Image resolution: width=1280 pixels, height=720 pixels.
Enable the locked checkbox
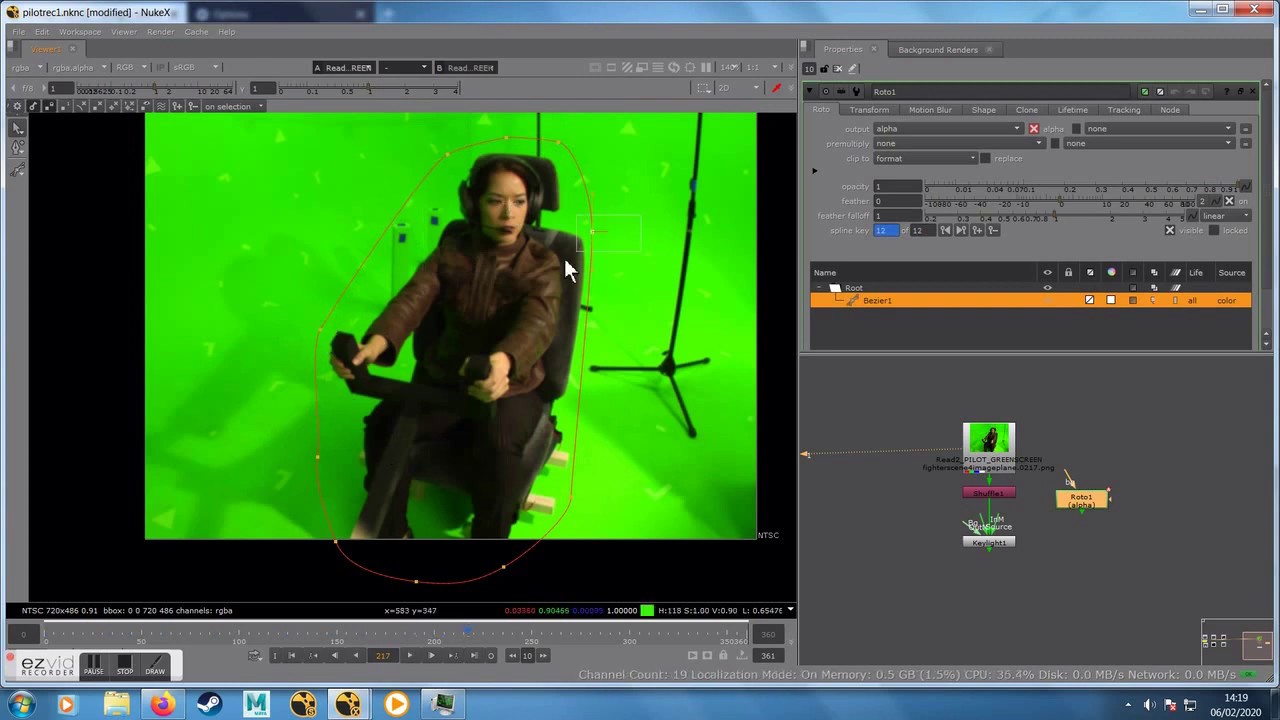(1214, 231)
